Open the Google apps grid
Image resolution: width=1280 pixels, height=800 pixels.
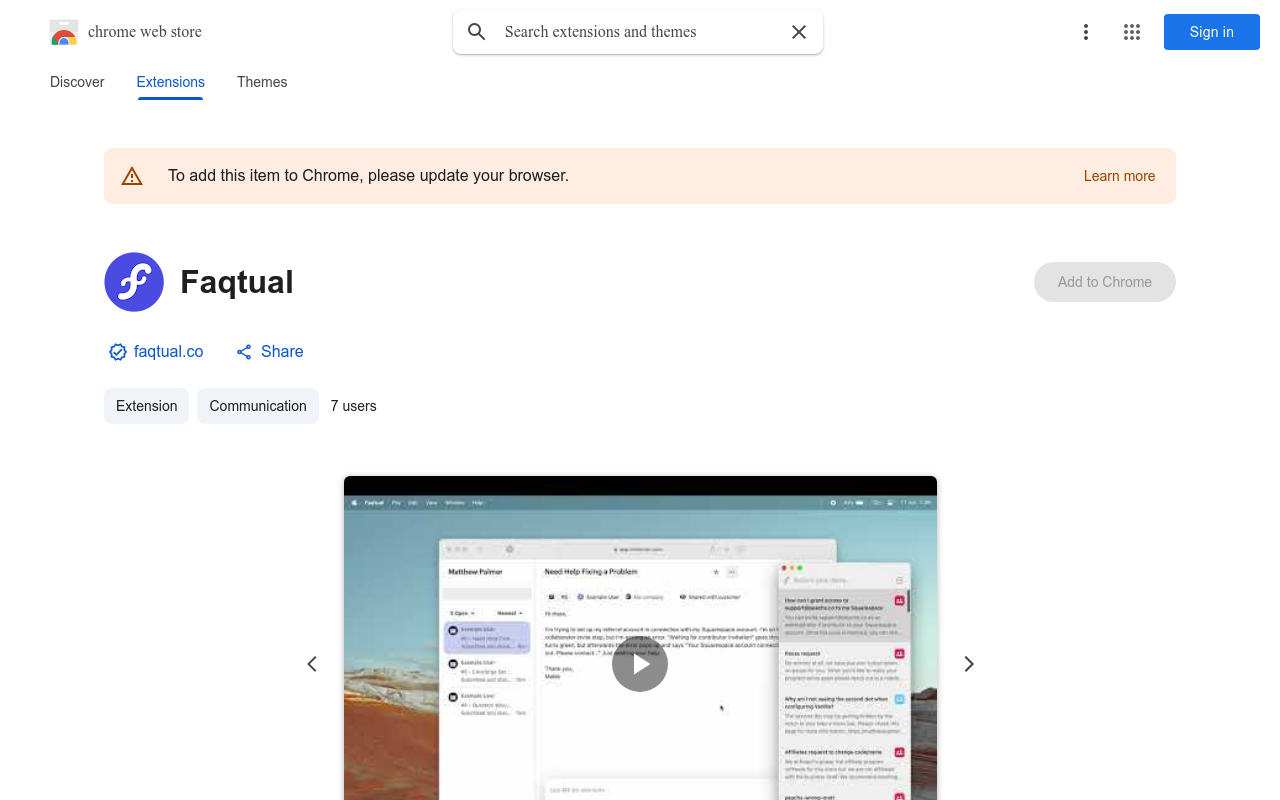(x=1132, y=32)
